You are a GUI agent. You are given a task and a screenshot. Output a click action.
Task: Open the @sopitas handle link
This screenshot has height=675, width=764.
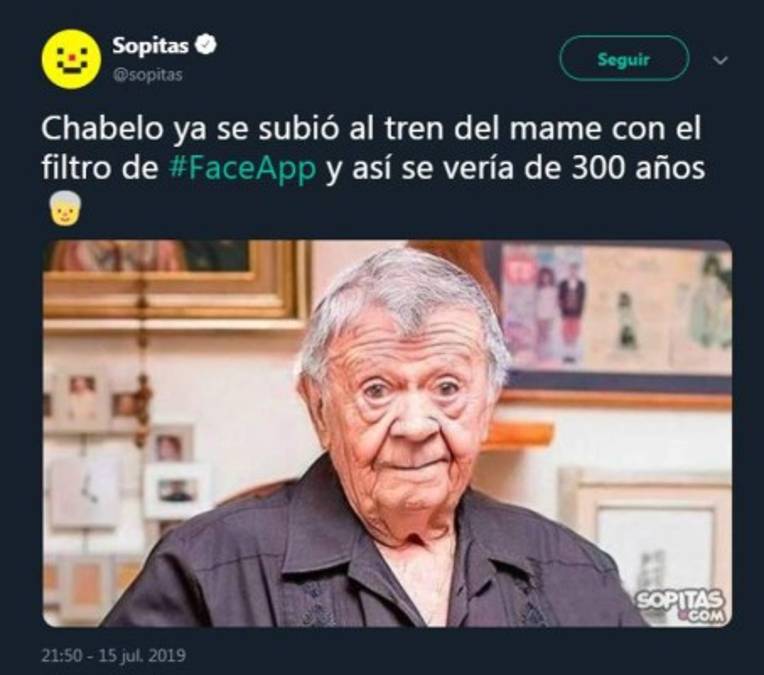point(148,75)
